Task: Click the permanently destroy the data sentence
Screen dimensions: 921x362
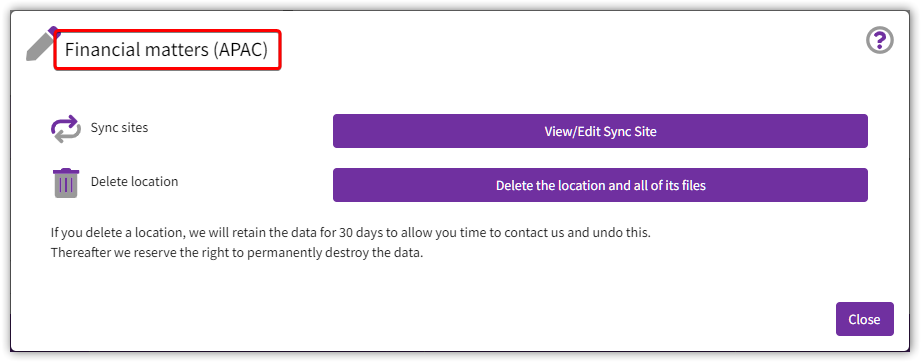Action: click(237, 253)
